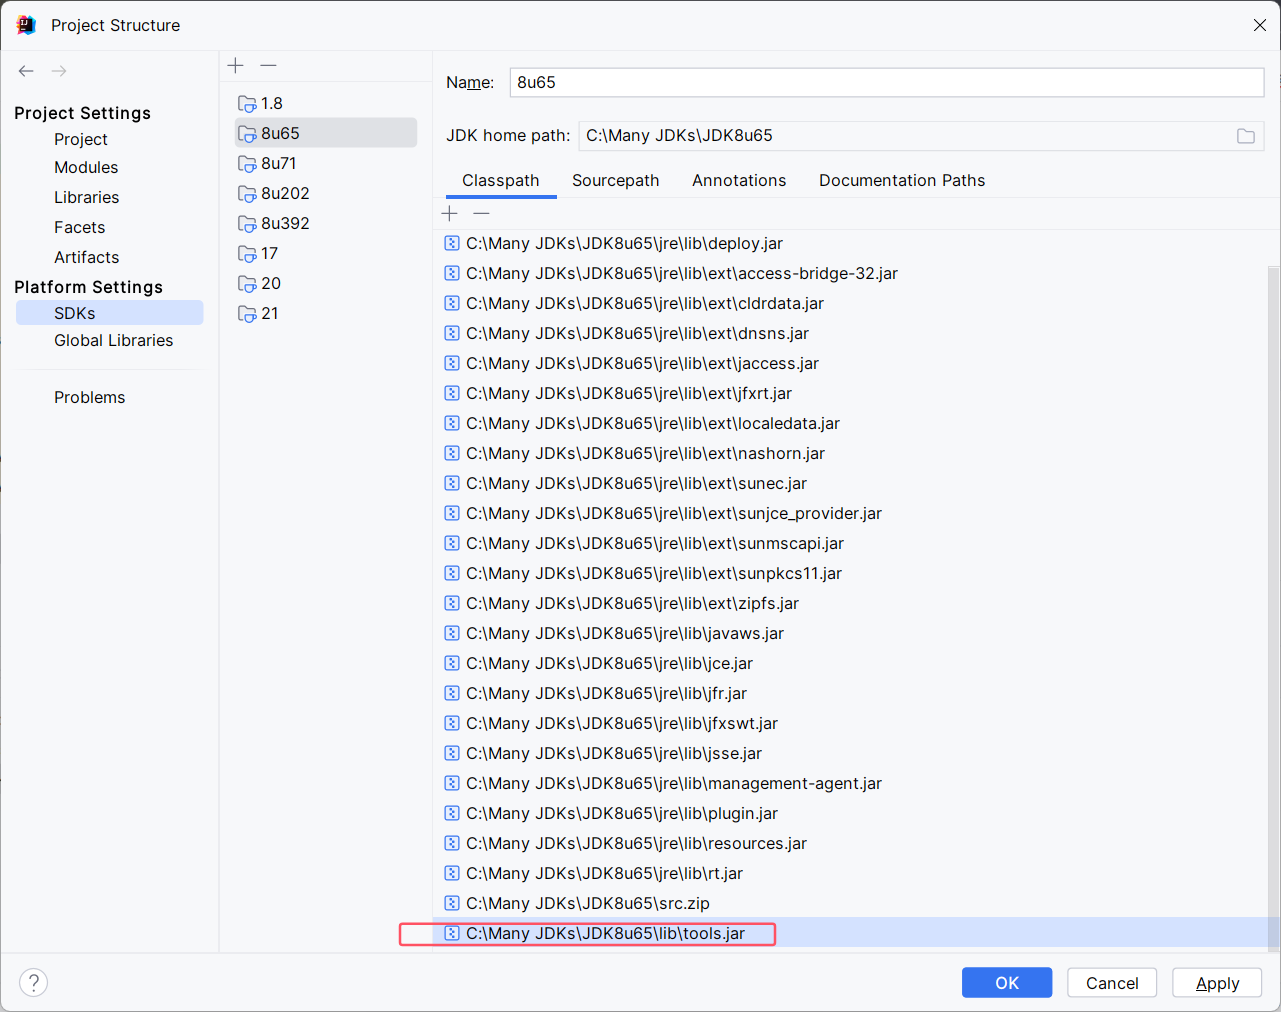Image resolution: width=1281 pixels, height=1012 pixels.
Task: Confirm with the OK button
Action: [1007, 983]
